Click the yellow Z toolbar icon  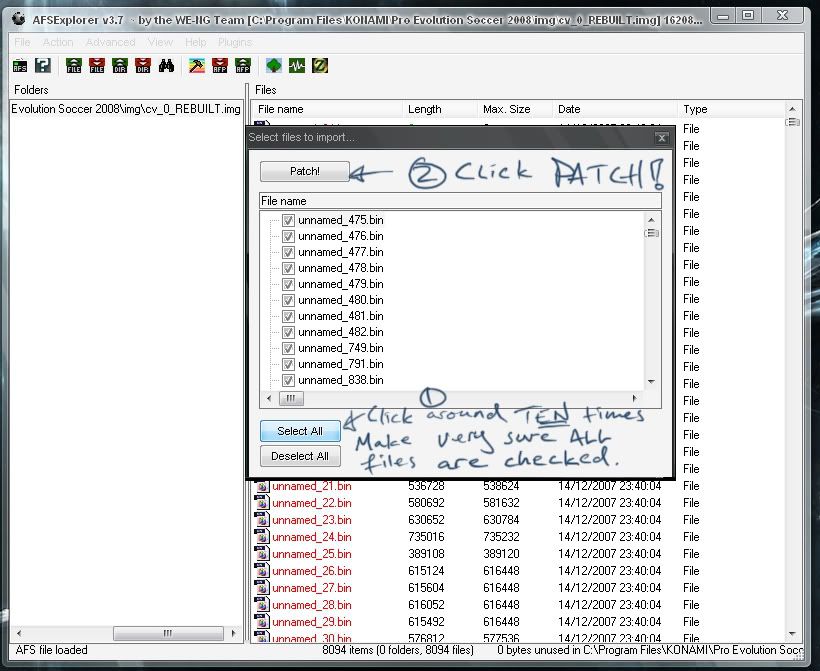320,65
